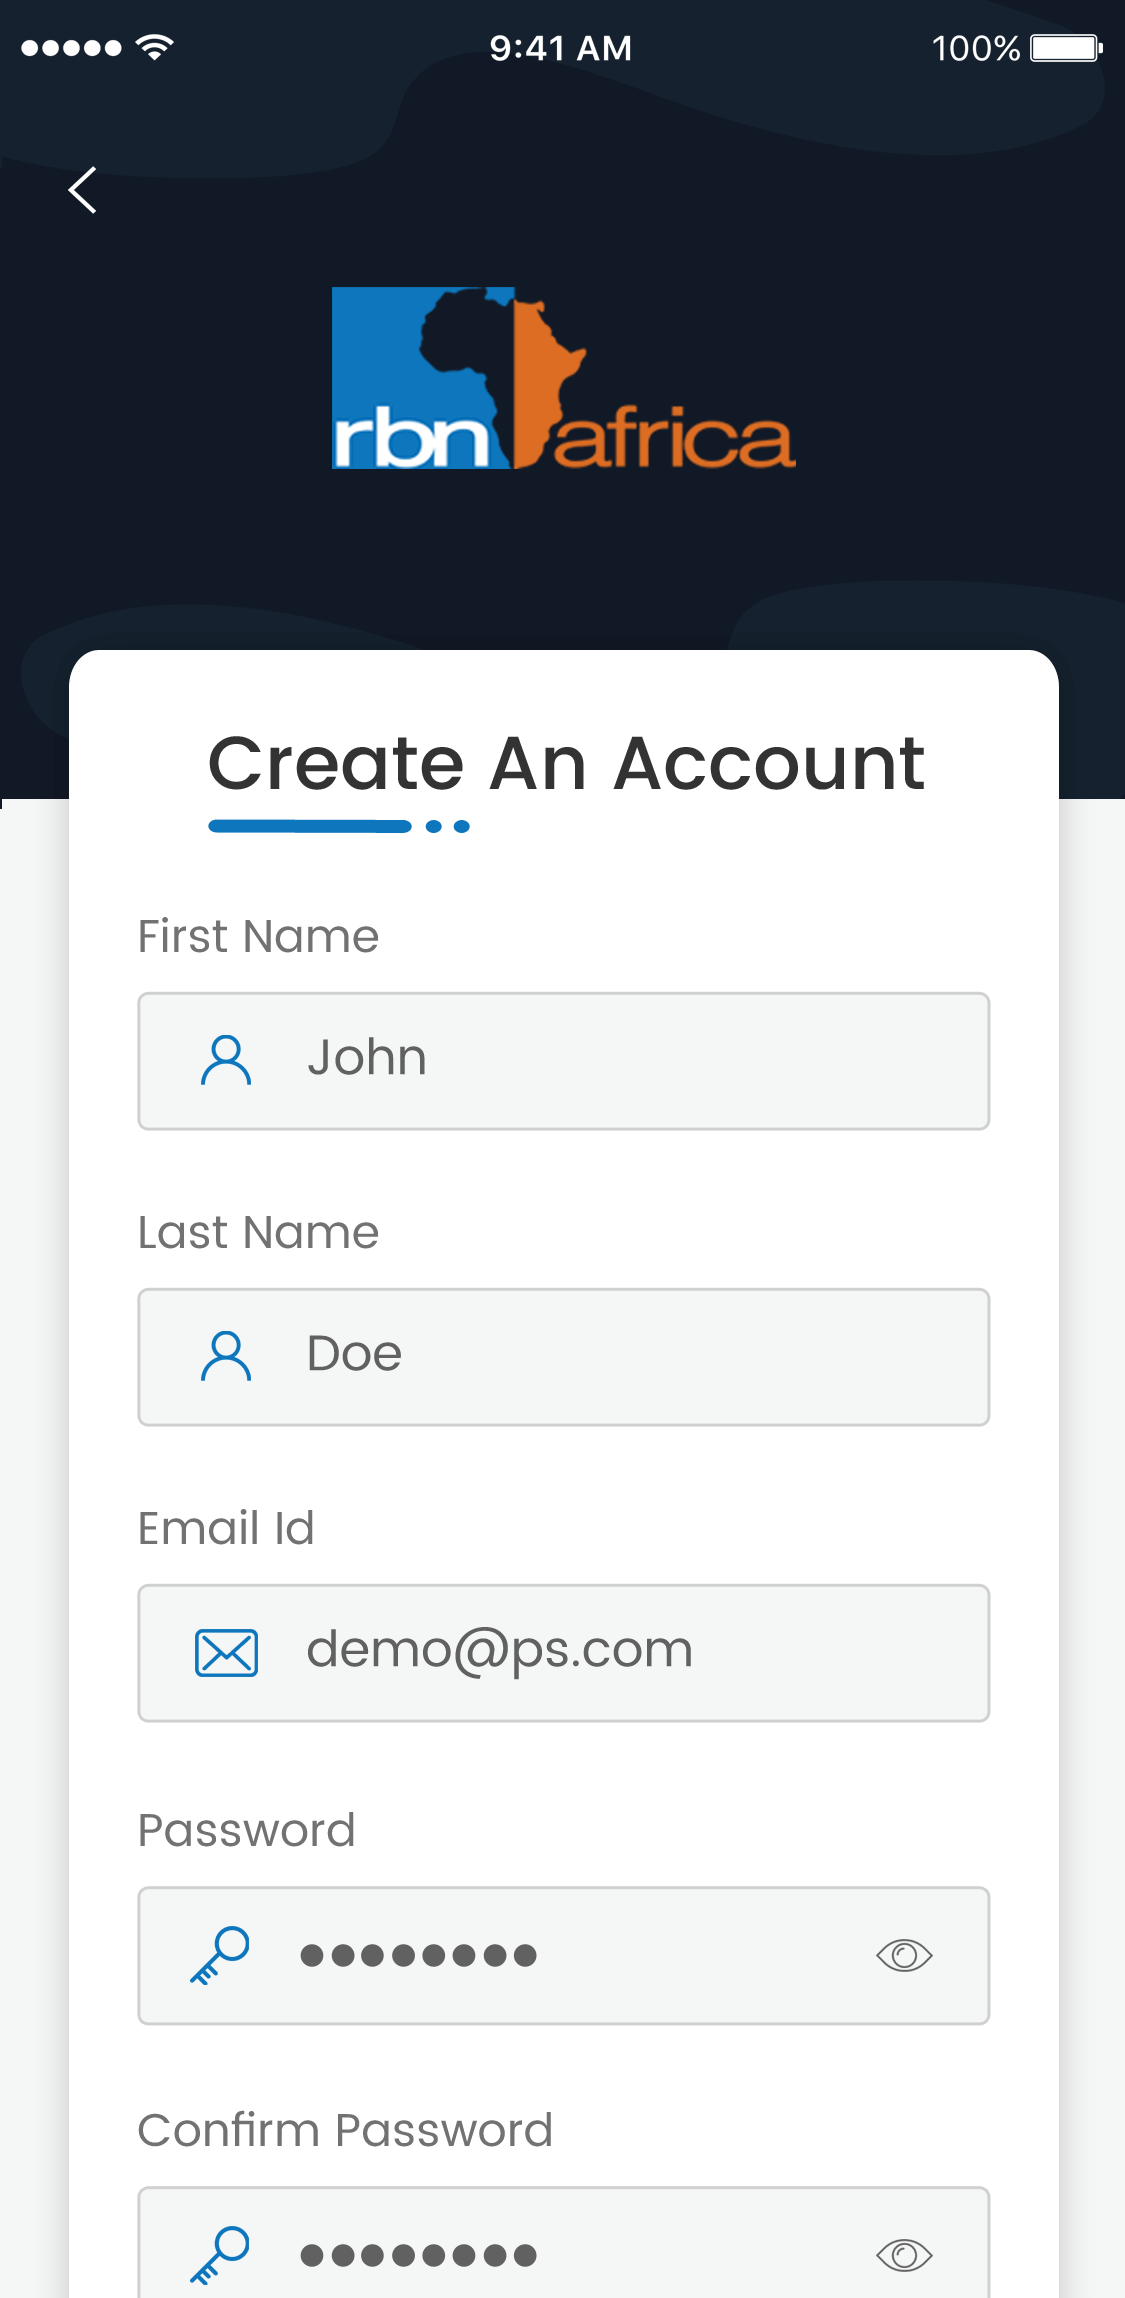The image size is (1125, 2298).
Task: Click the key icon in Confirm Password
Action: click(220, 2254)
